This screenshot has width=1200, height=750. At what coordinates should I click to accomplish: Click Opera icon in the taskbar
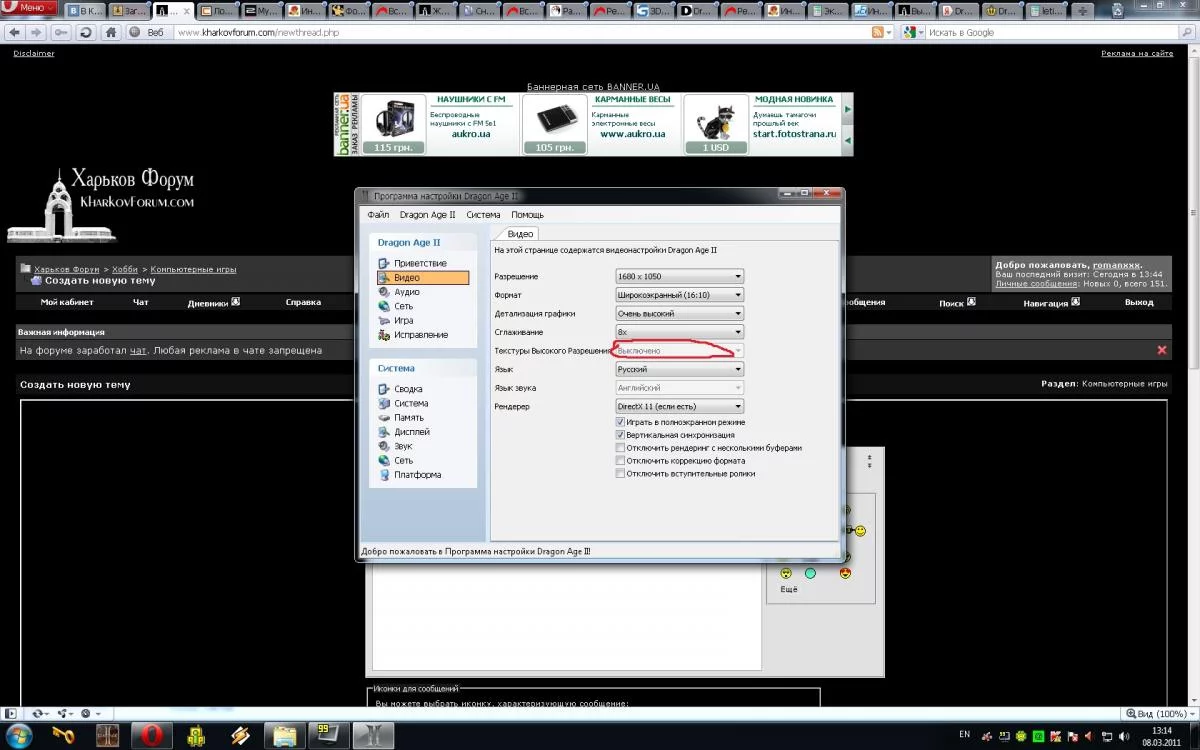[152, 736]
